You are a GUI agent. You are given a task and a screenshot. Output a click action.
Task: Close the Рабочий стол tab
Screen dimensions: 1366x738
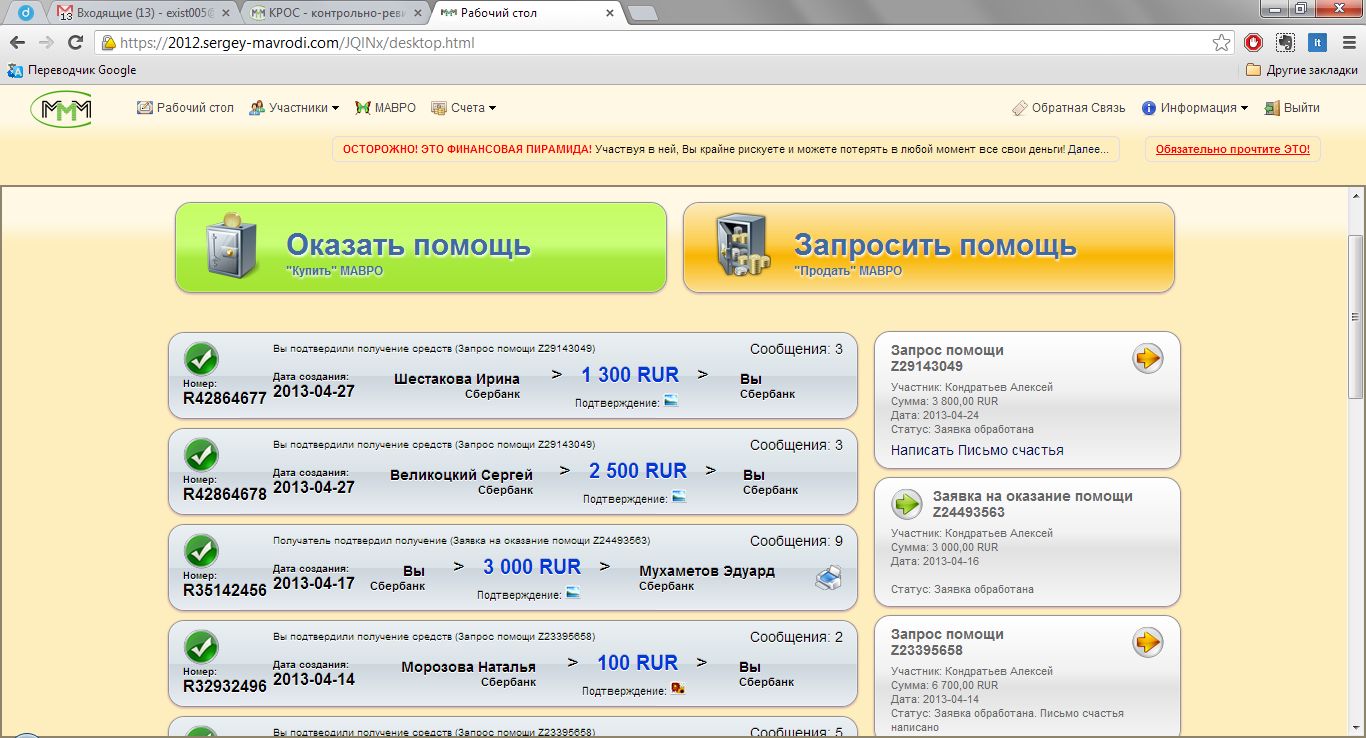click(x=610, y=14)
